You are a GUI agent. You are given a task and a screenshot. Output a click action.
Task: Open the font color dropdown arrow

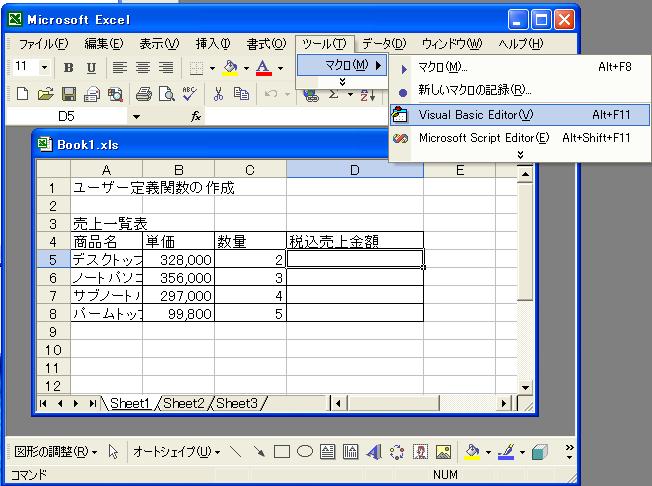(x=280, y=68)
